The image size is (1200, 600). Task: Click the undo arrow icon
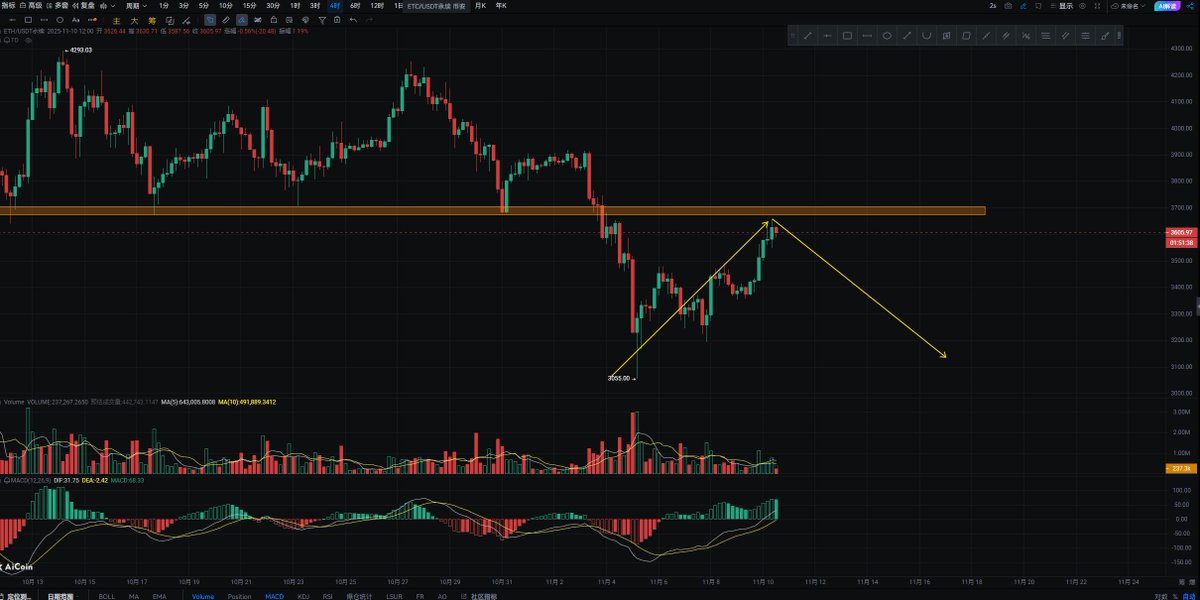coord(353,19)
